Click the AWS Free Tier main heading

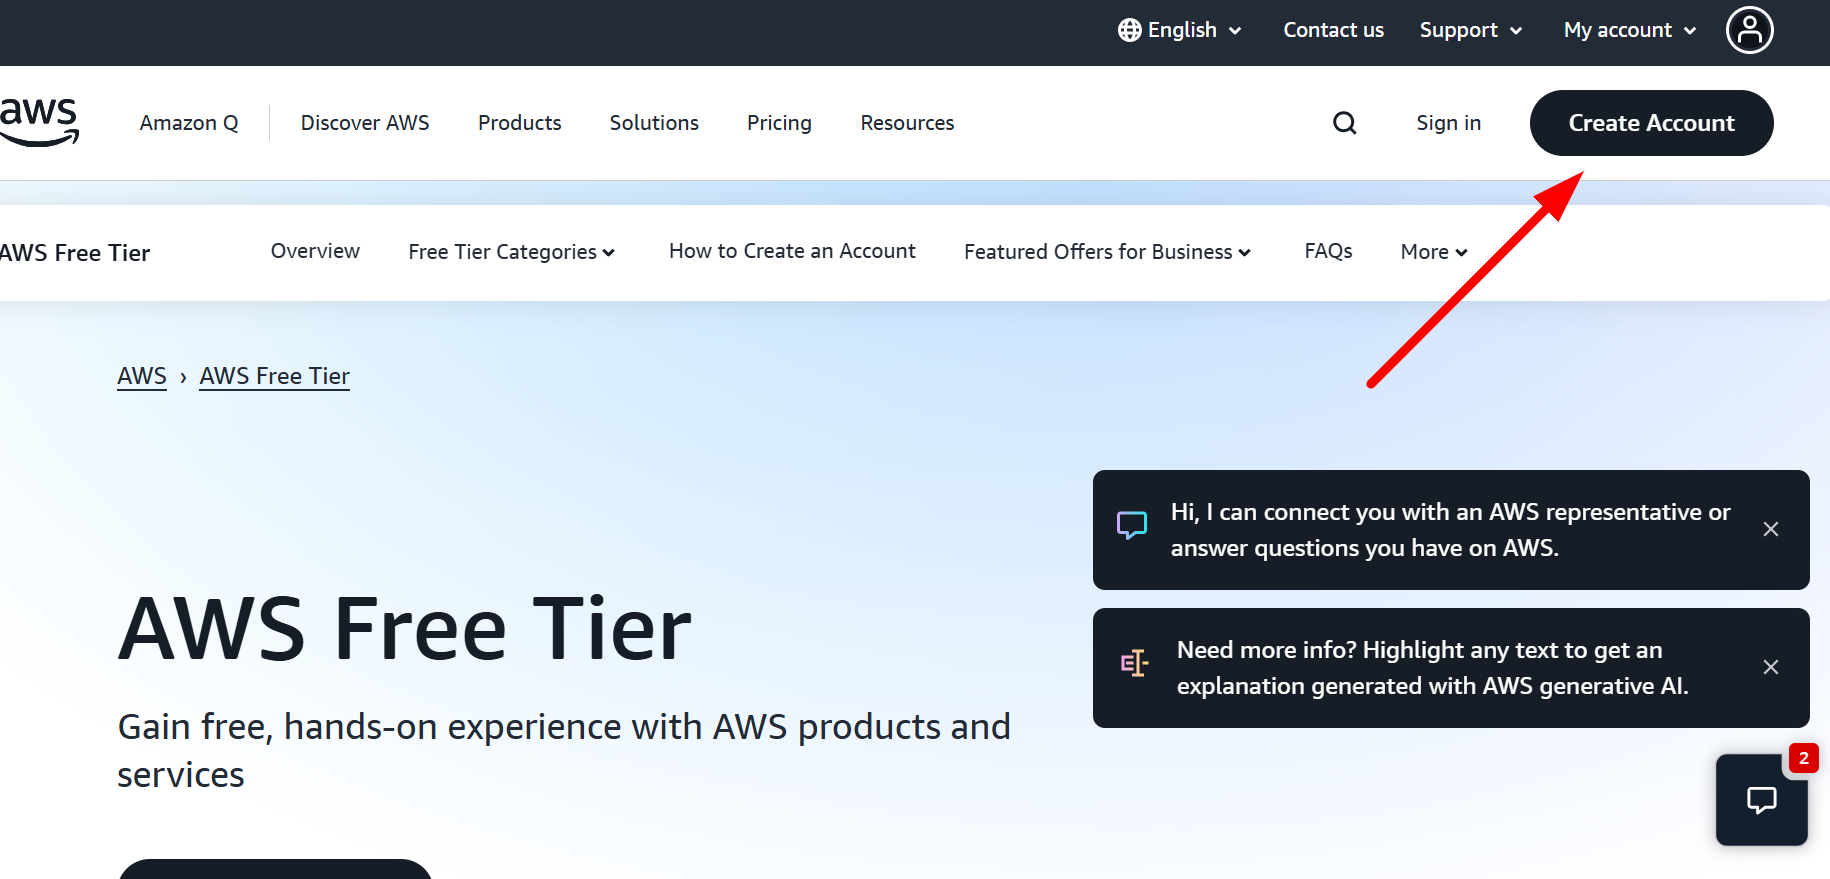pos(405,629)
